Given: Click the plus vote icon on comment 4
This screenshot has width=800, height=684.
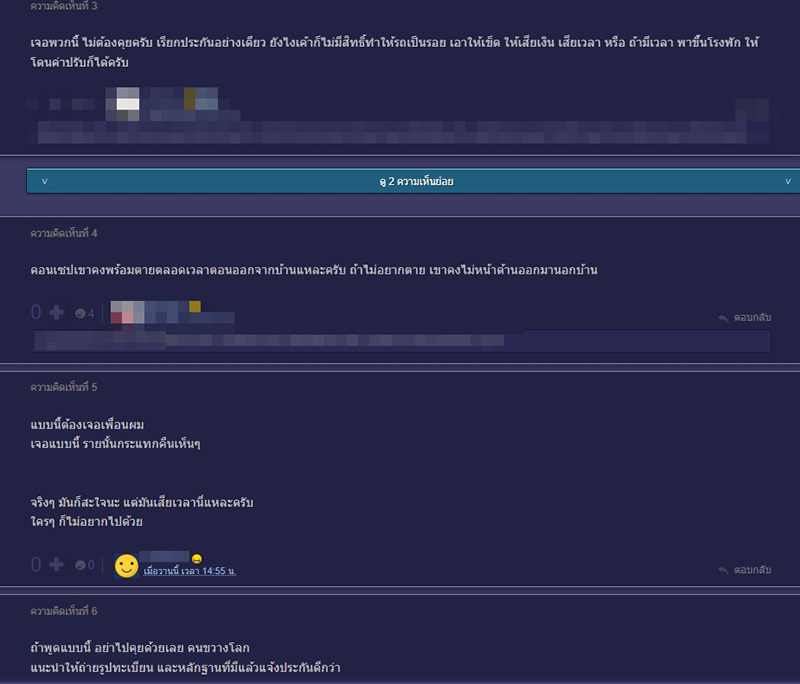Looking at the screenshot, I should tap(56, 313).
